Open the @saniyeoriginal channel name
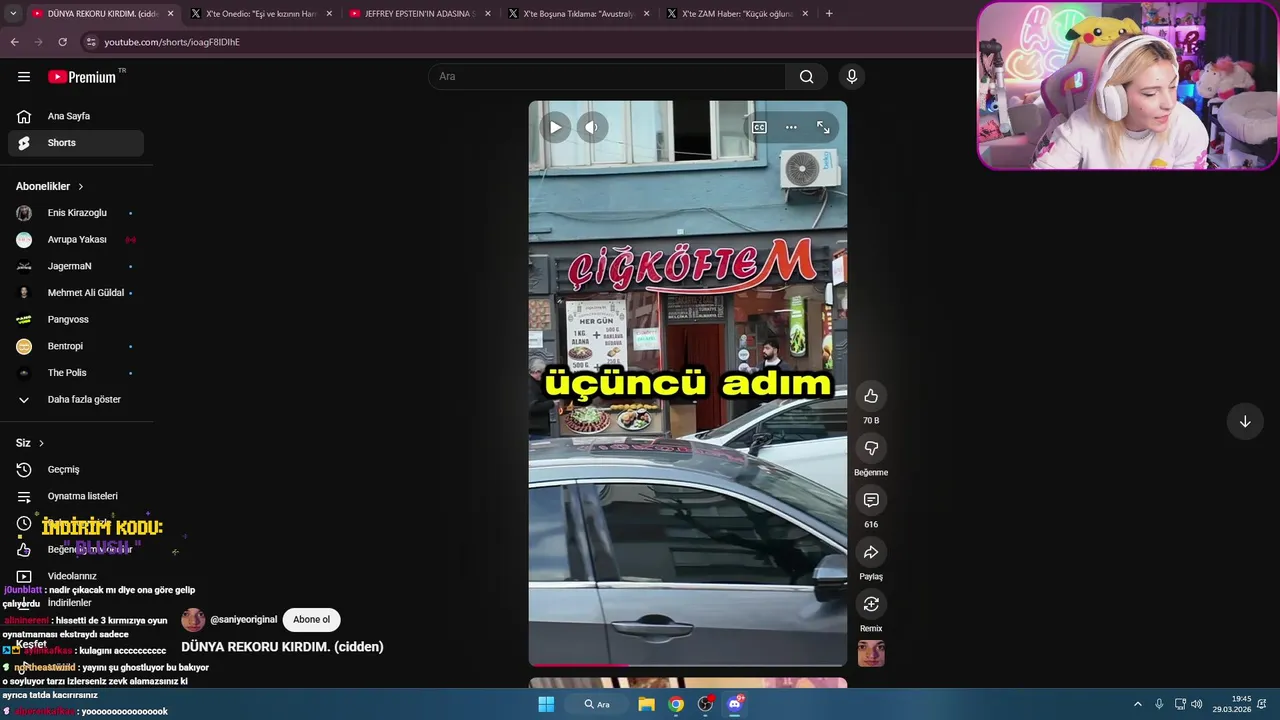Screen dimensions: 1280x720 (x=243, y=620)
